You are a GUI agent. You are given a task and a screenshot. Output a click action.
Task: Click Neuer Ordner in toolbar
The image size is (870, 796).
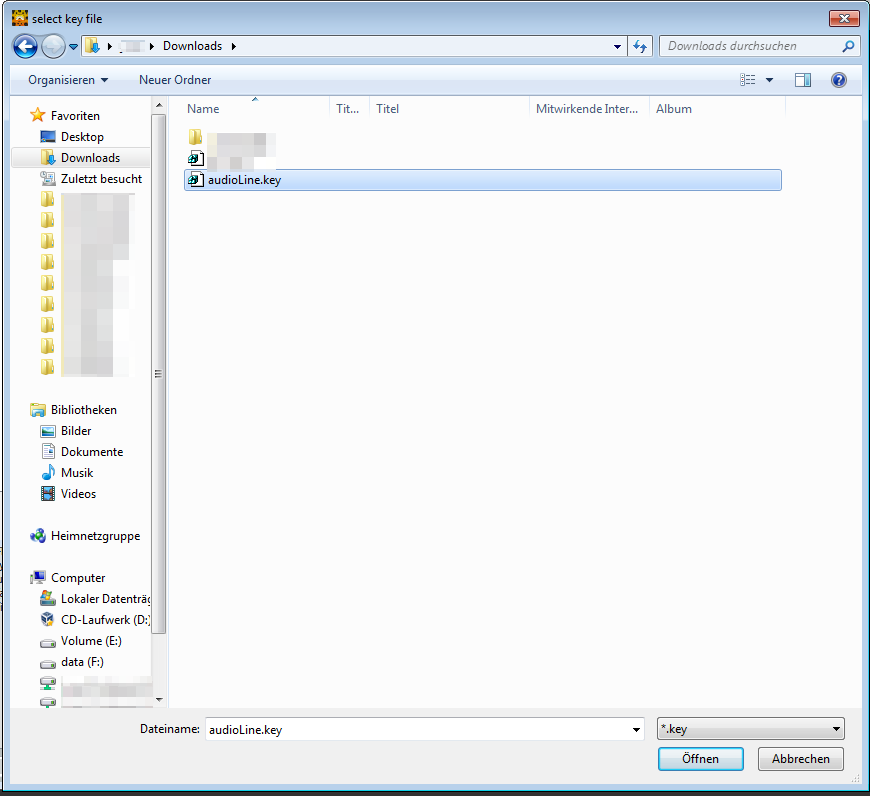point(175,80)
